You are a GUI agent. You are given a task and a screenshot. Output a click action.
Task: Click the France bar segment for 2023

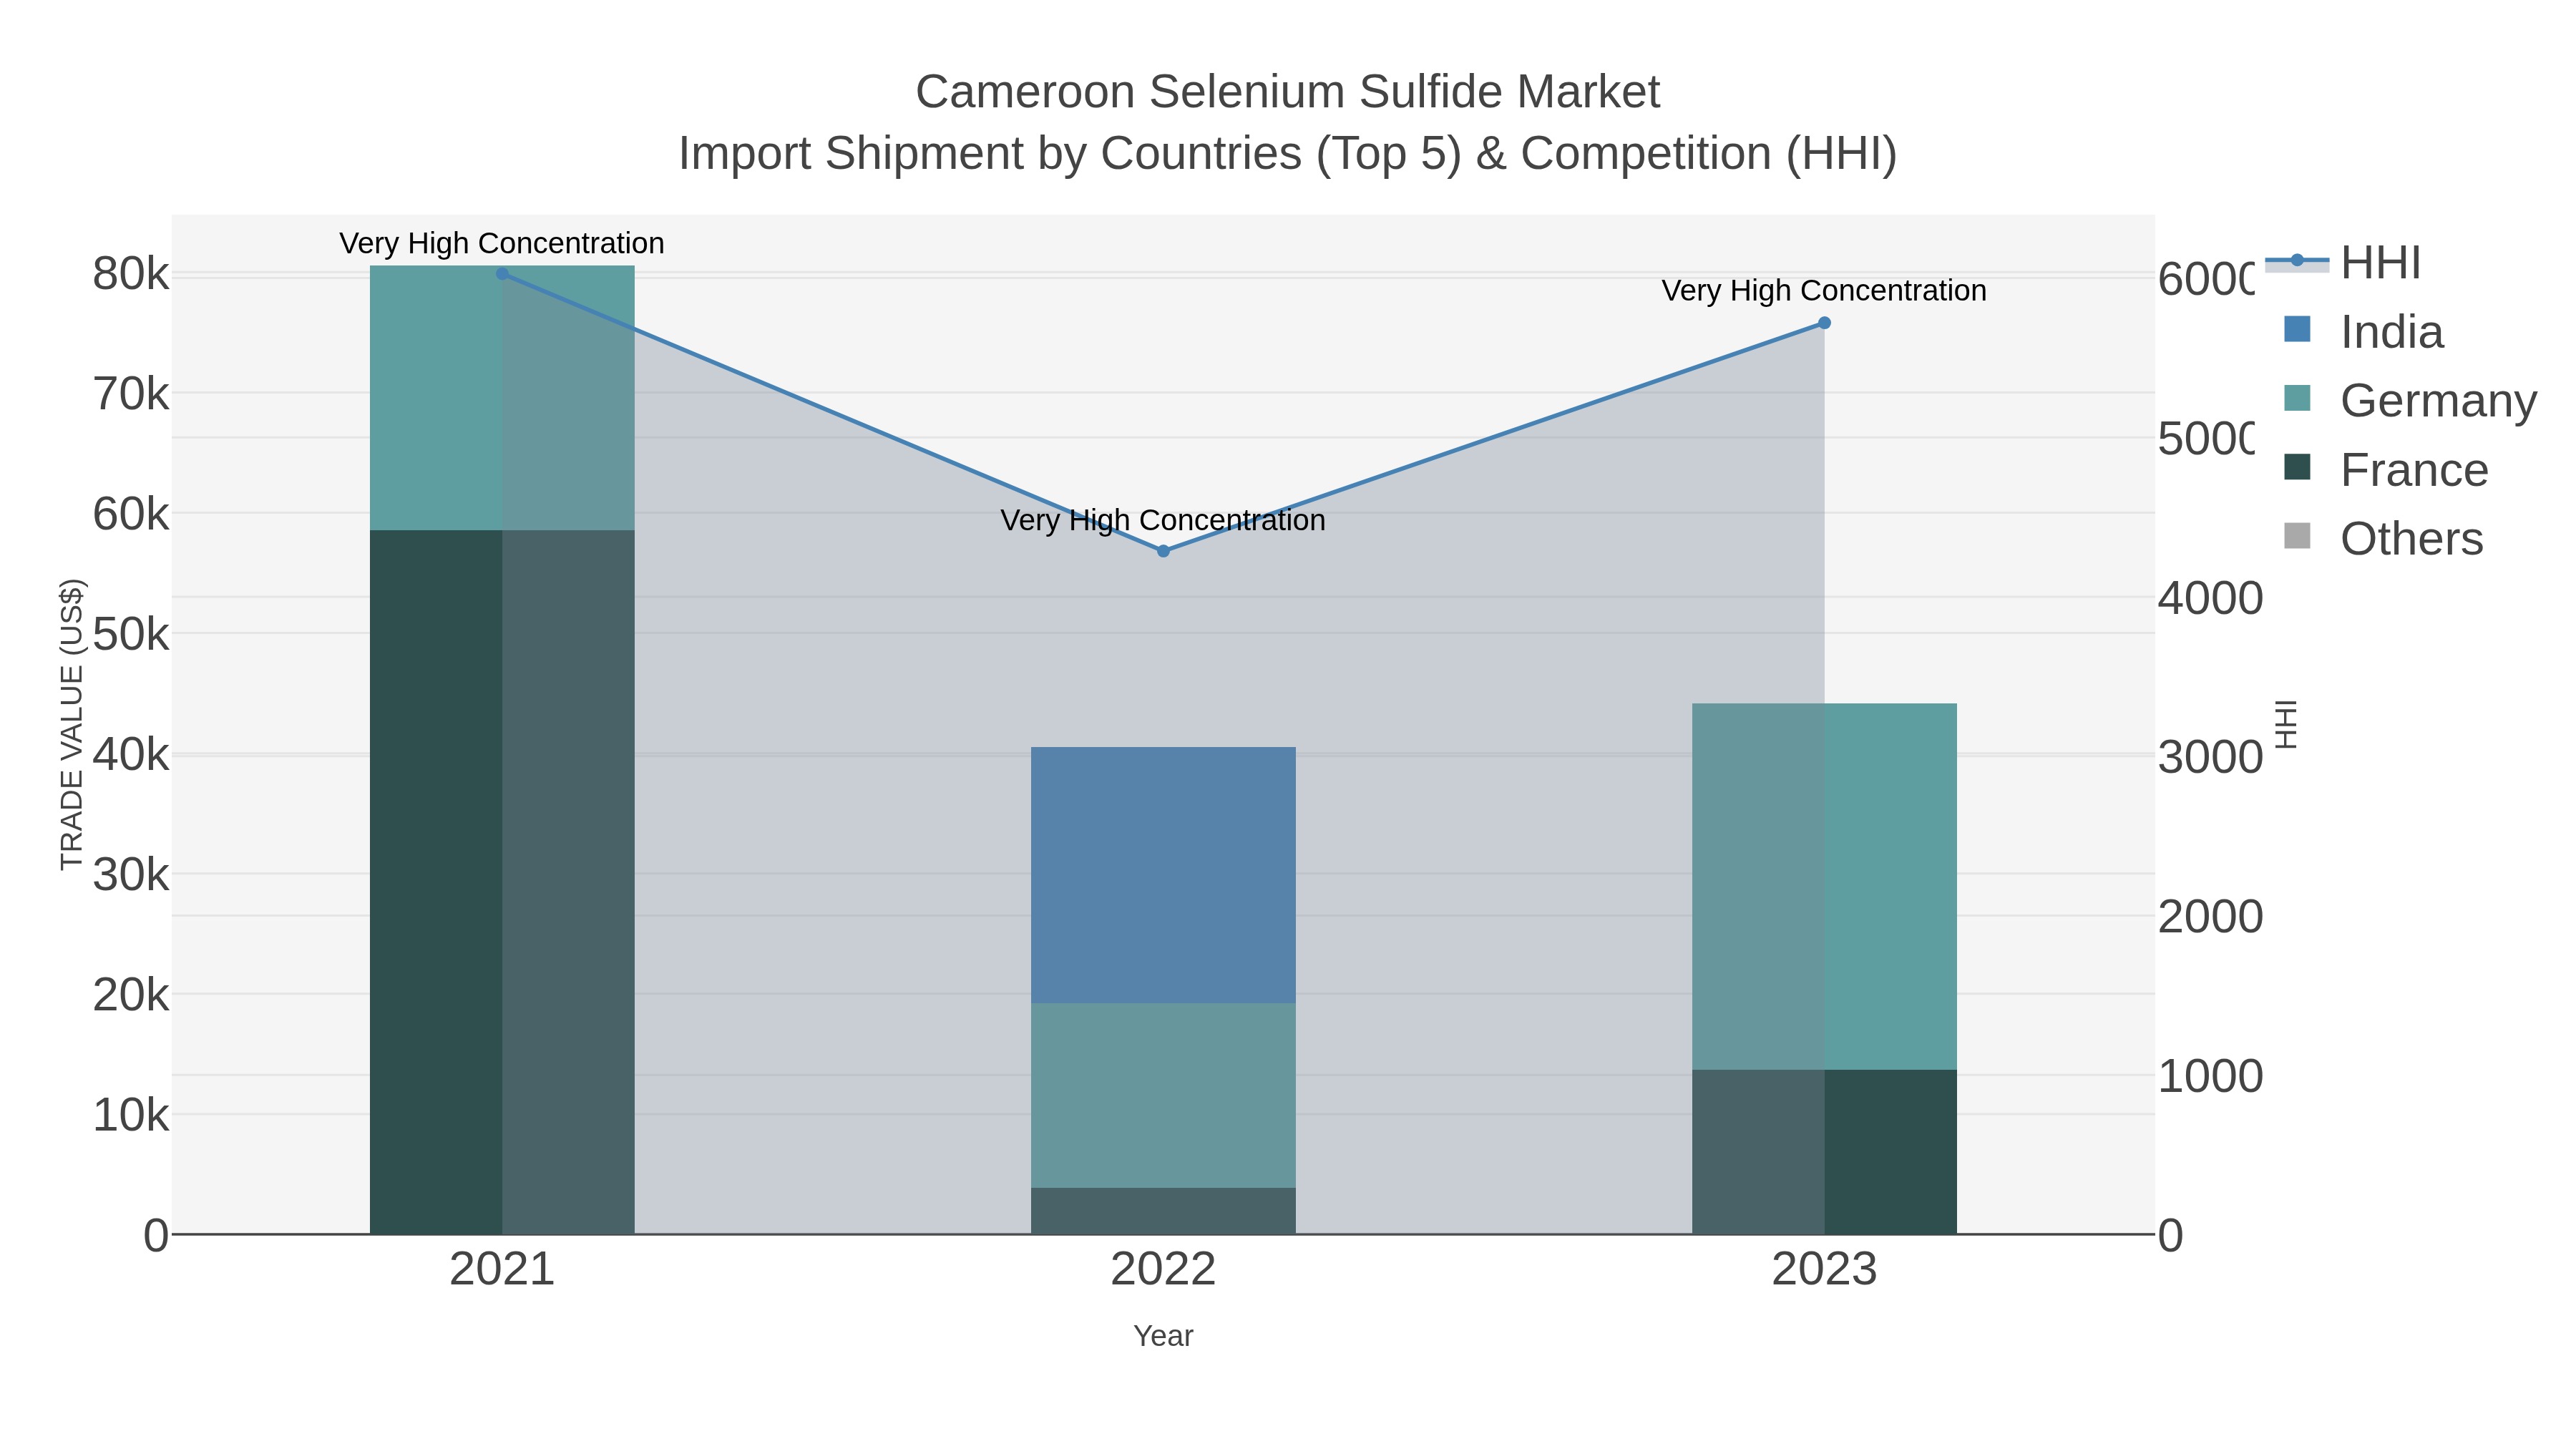[x=1824, y=1152]
